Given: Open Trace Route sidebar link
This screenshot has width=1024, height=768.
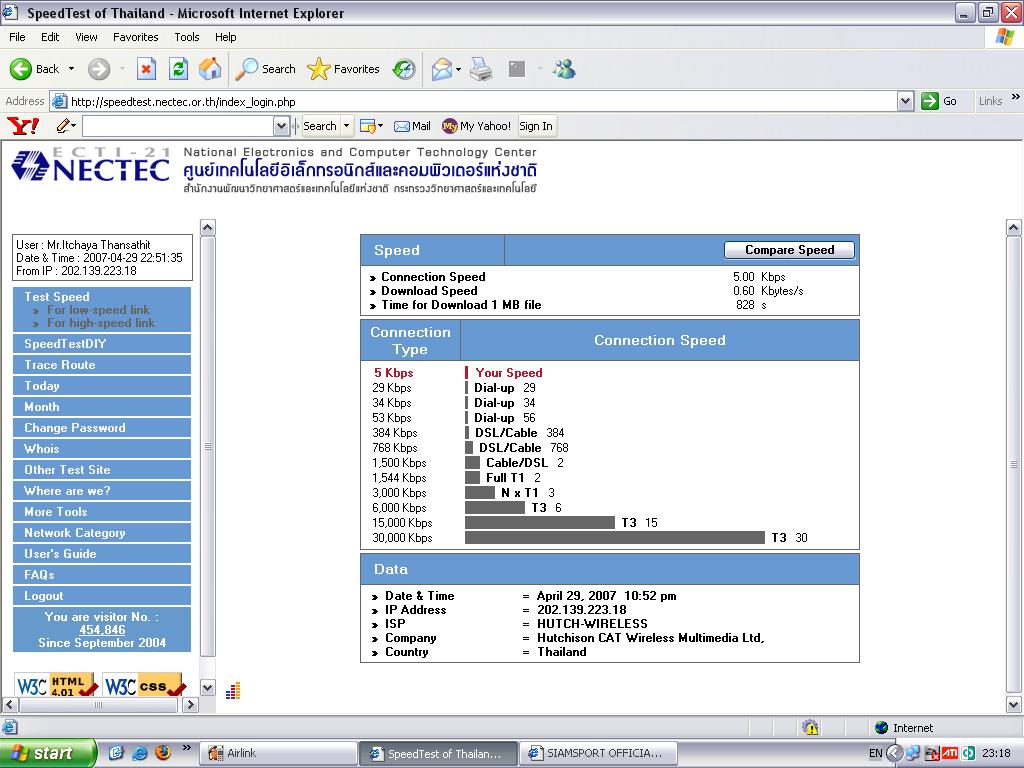Looking at the screenshot, I should click(102, 364).
